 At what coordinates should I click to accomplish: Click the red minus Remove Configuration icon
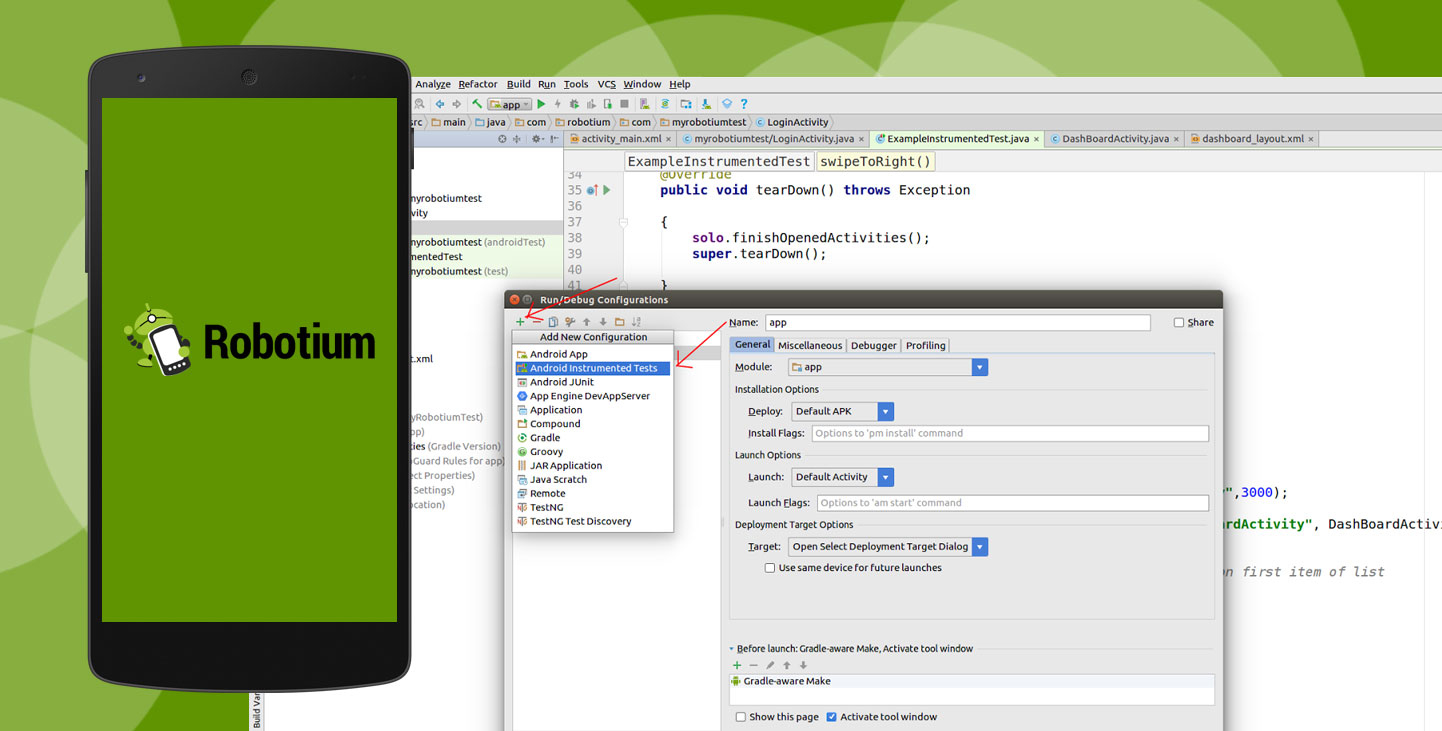pyautogui.click(x=537, y=322)
